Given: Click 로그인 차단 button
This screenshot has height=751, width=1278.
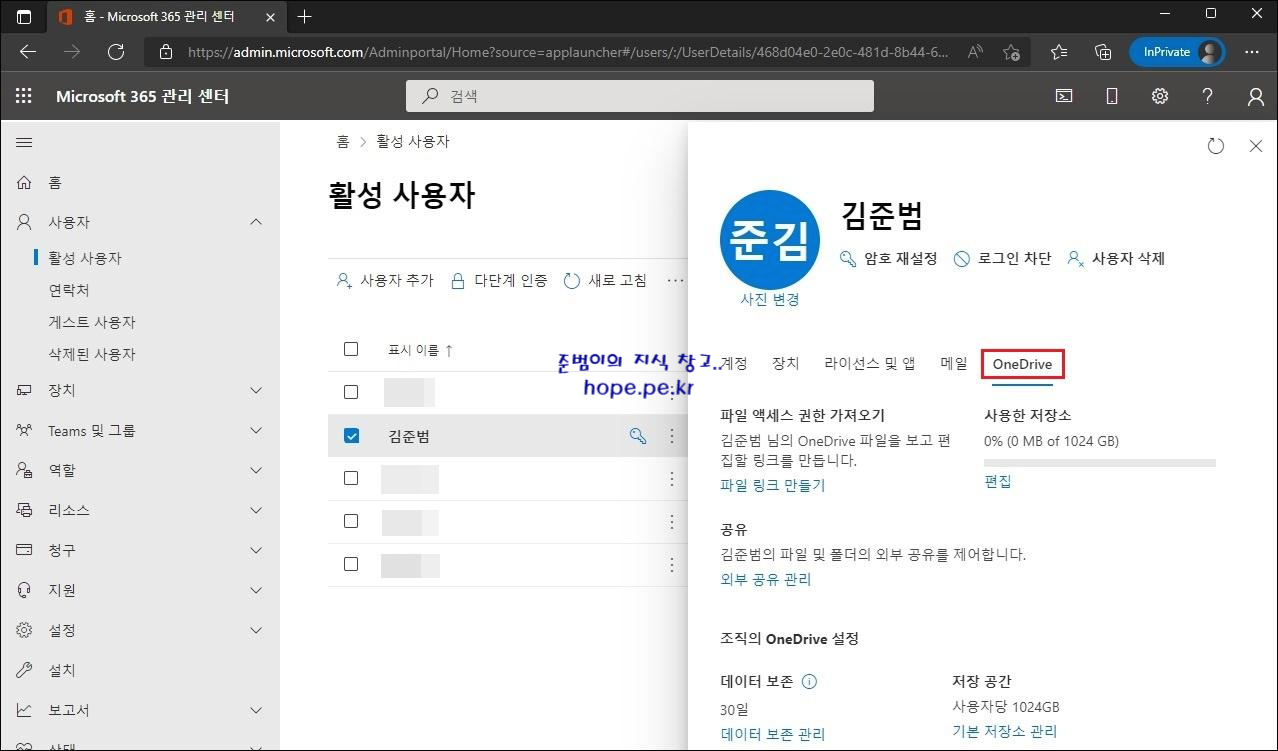Looking at the screenshot, I should pos(1002,258).
